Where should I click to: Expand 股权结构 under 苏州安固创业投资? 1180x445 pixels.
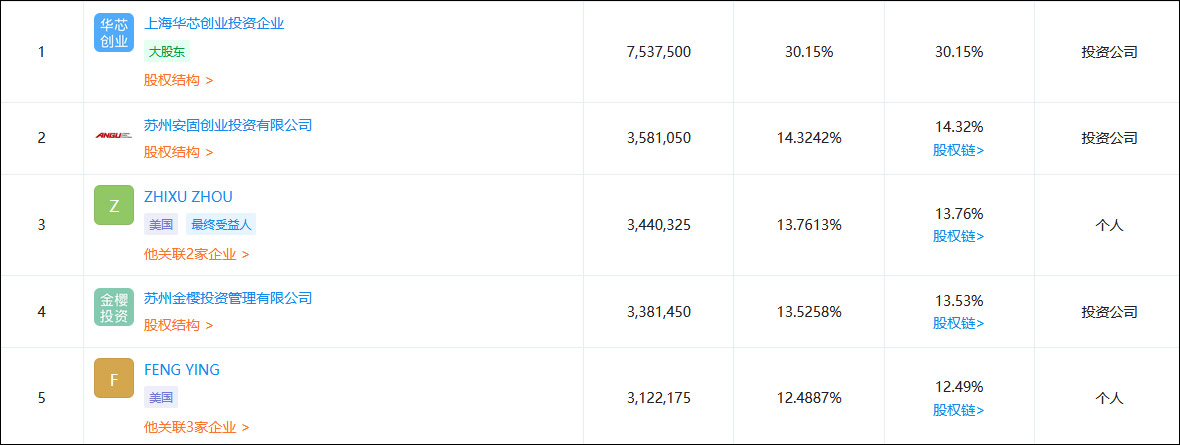click(178, 152)
